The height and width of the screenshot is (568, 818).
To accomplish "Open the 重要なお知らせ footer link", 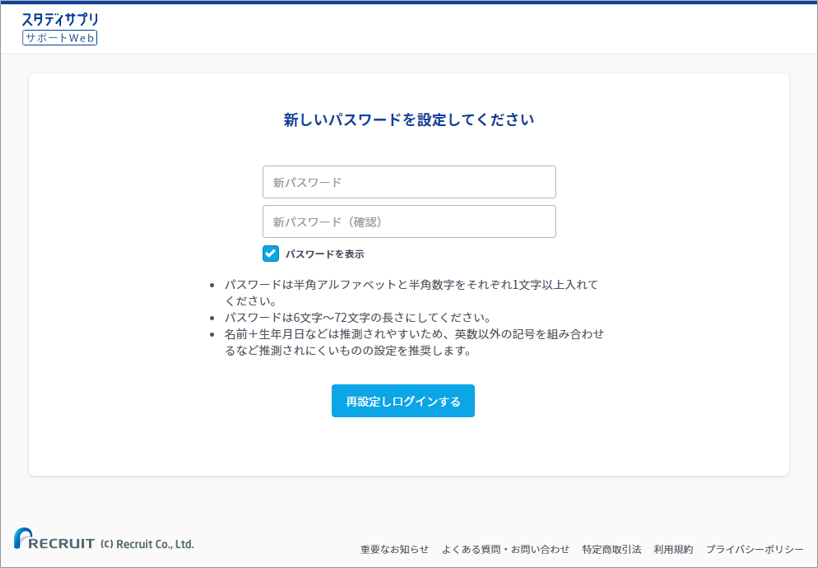I will pos(394,549).
